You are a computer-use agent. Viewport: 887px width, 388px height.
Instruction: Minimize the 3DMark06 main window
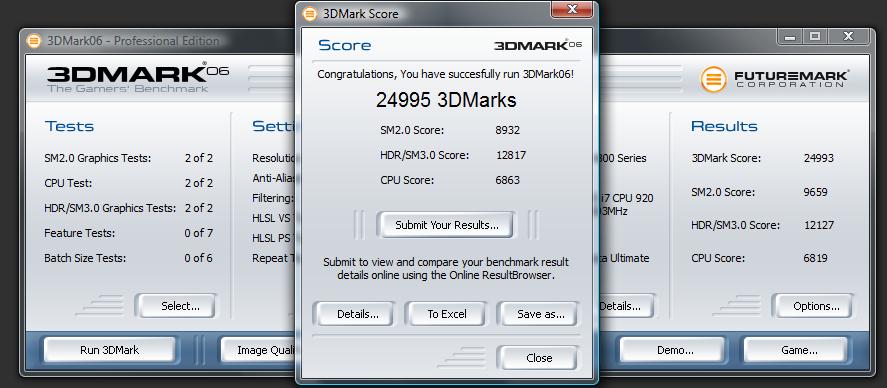click(790, 36)
